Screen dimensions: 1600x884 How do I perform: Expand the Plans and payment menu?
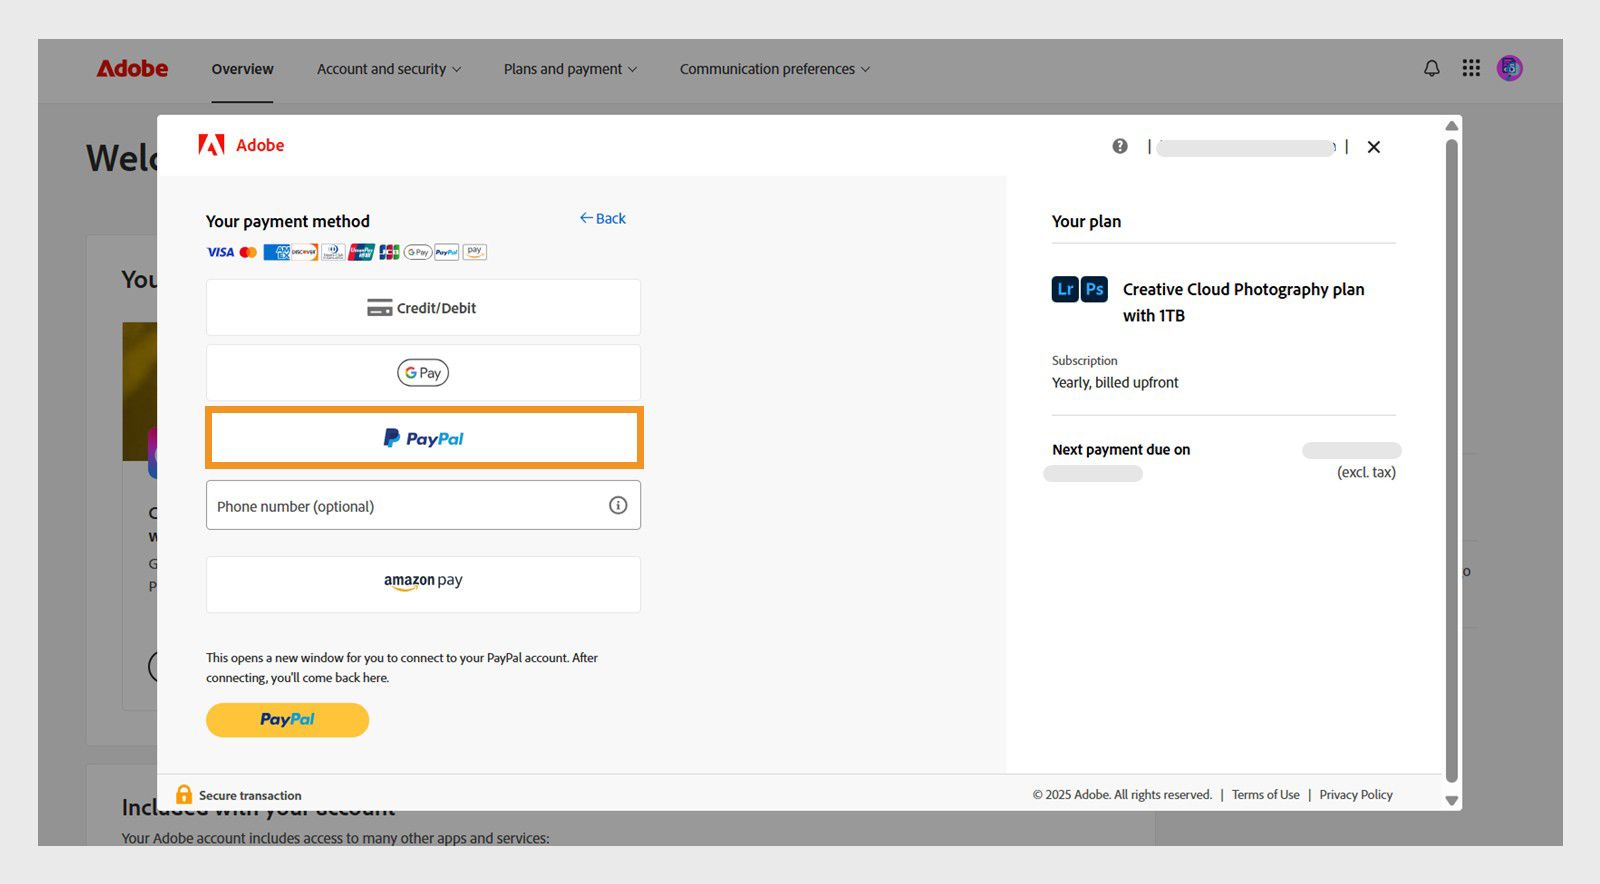pyautogui.click(x=570, y=69)
